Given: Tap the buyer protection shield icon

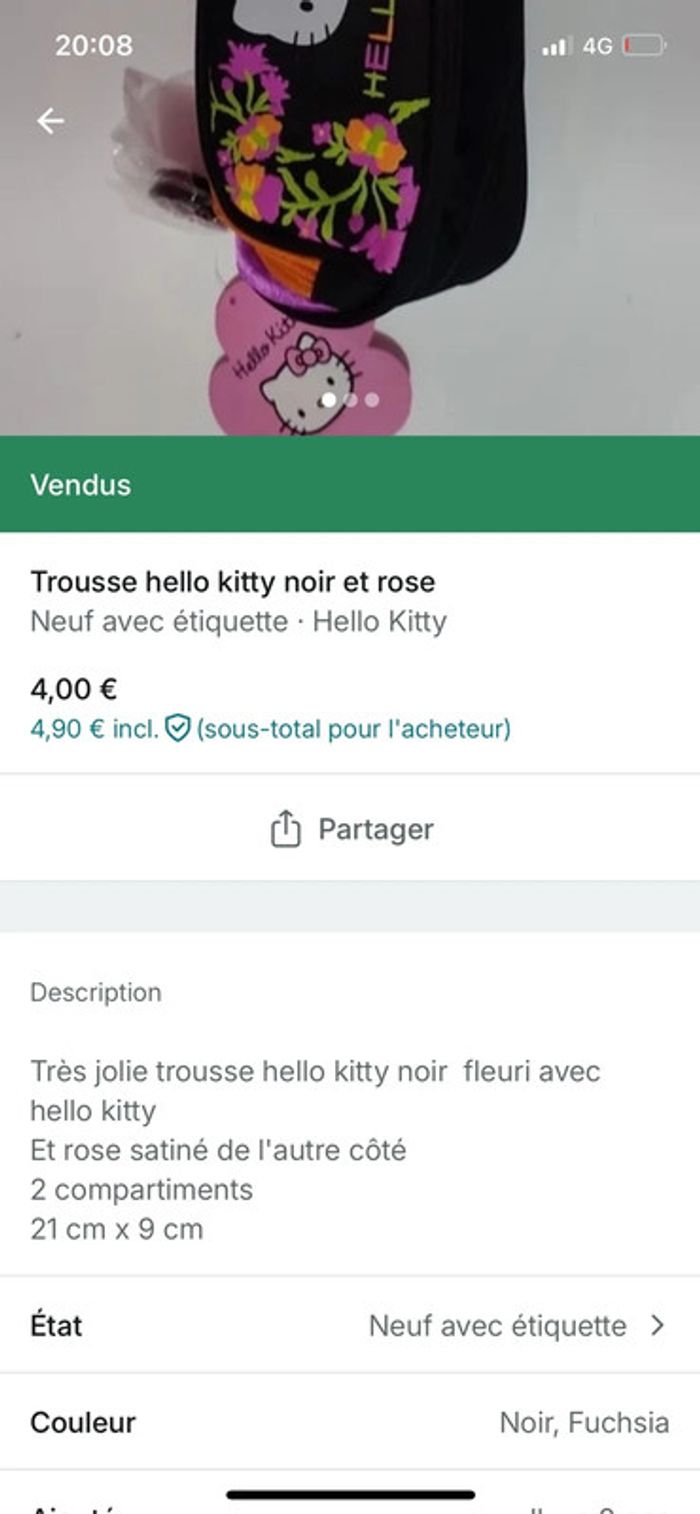Looking at the screenshot, I should tap(176, 729).
